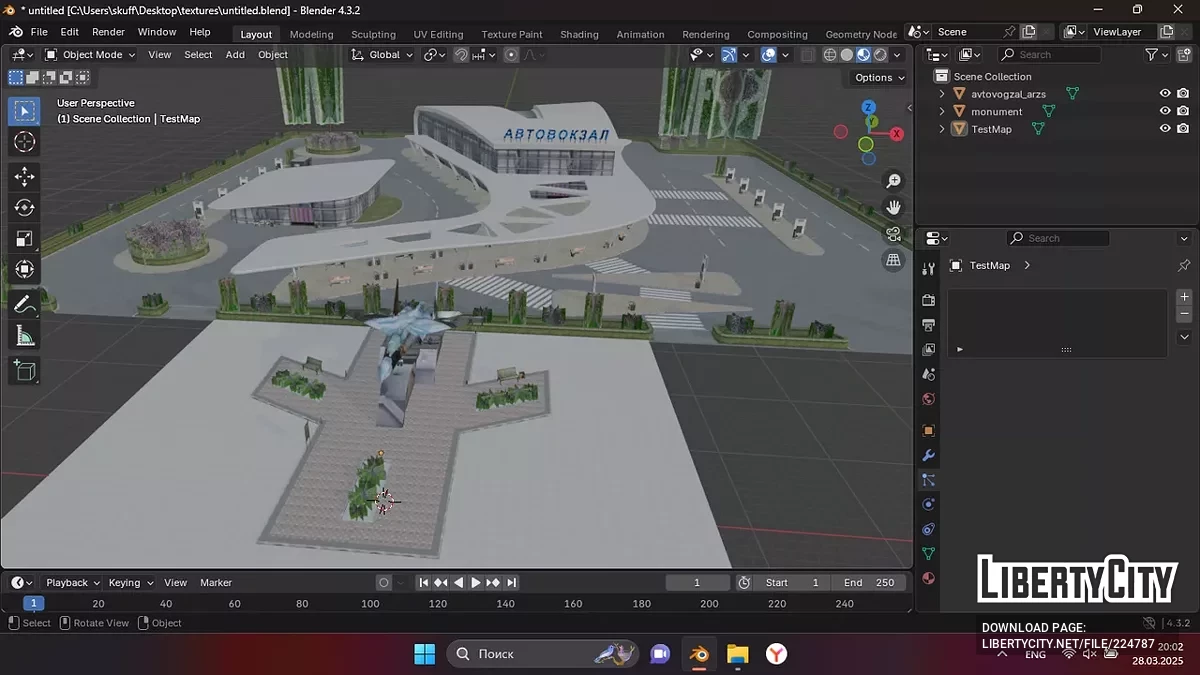1200x675 pixels.
Task: Toggle camera view in viewport
Action: coord(893,234)
